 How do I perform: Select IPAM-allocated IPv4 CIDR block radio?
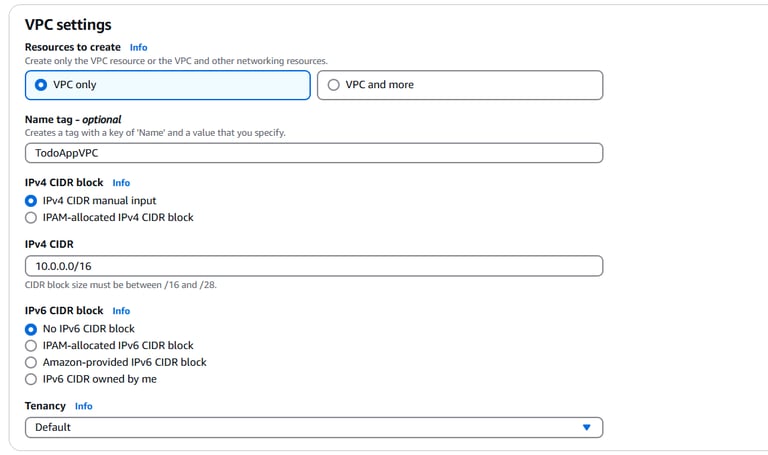pos(31,217)
